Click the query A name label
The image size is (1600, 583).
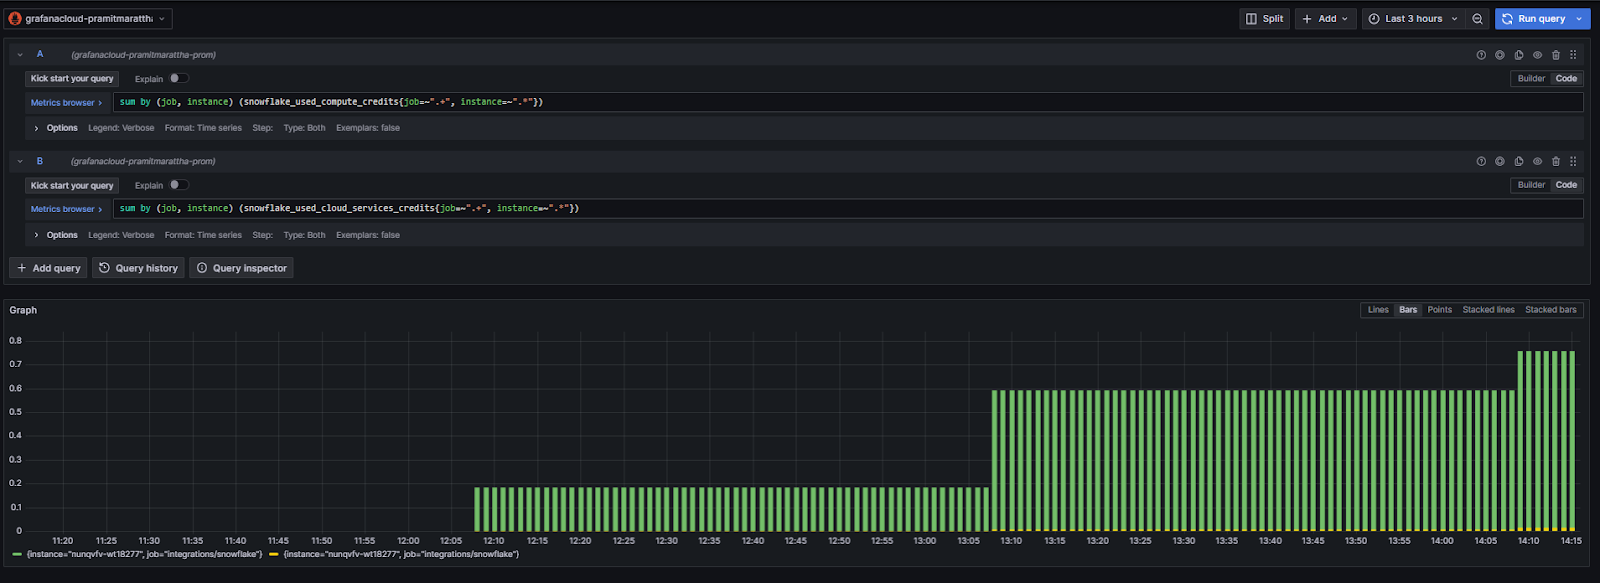[x=40, y=54]
